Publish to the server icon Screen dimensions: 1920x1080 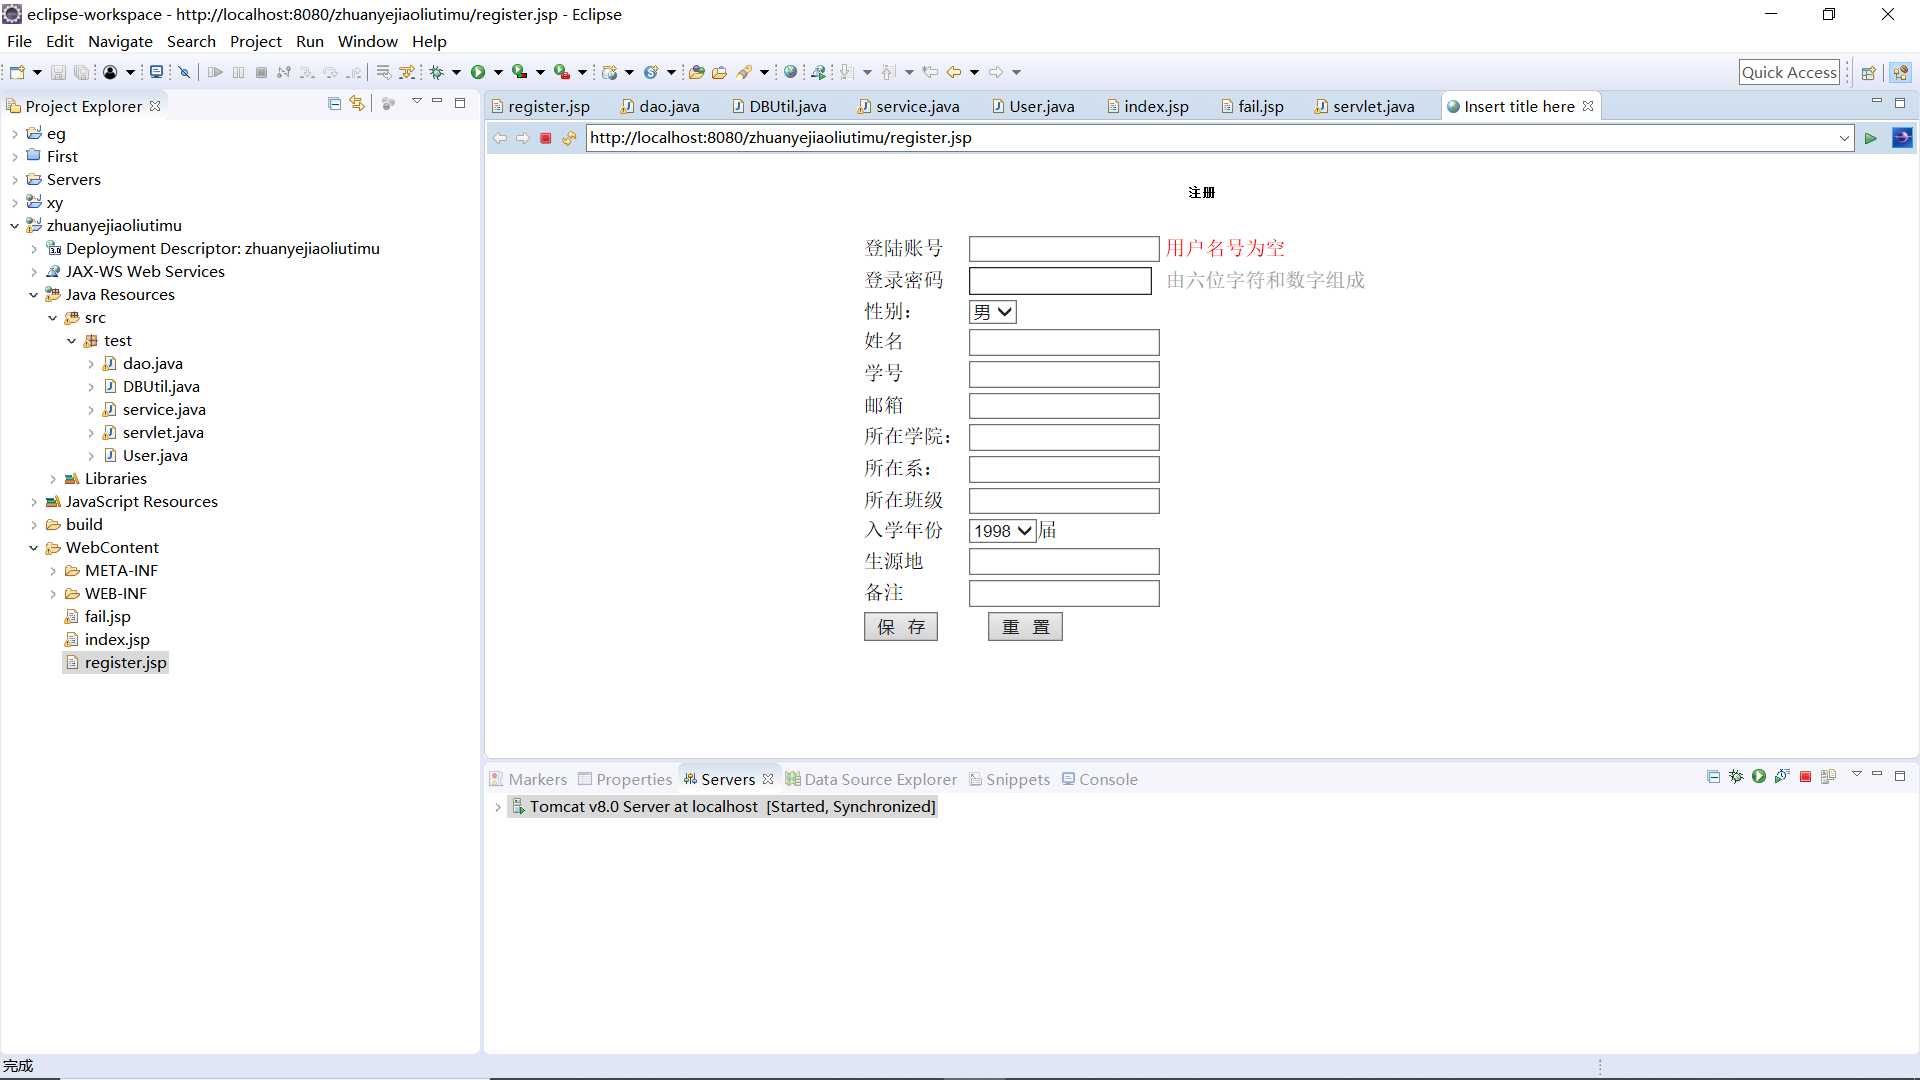pyautogui.click(x=1828, y=777)
